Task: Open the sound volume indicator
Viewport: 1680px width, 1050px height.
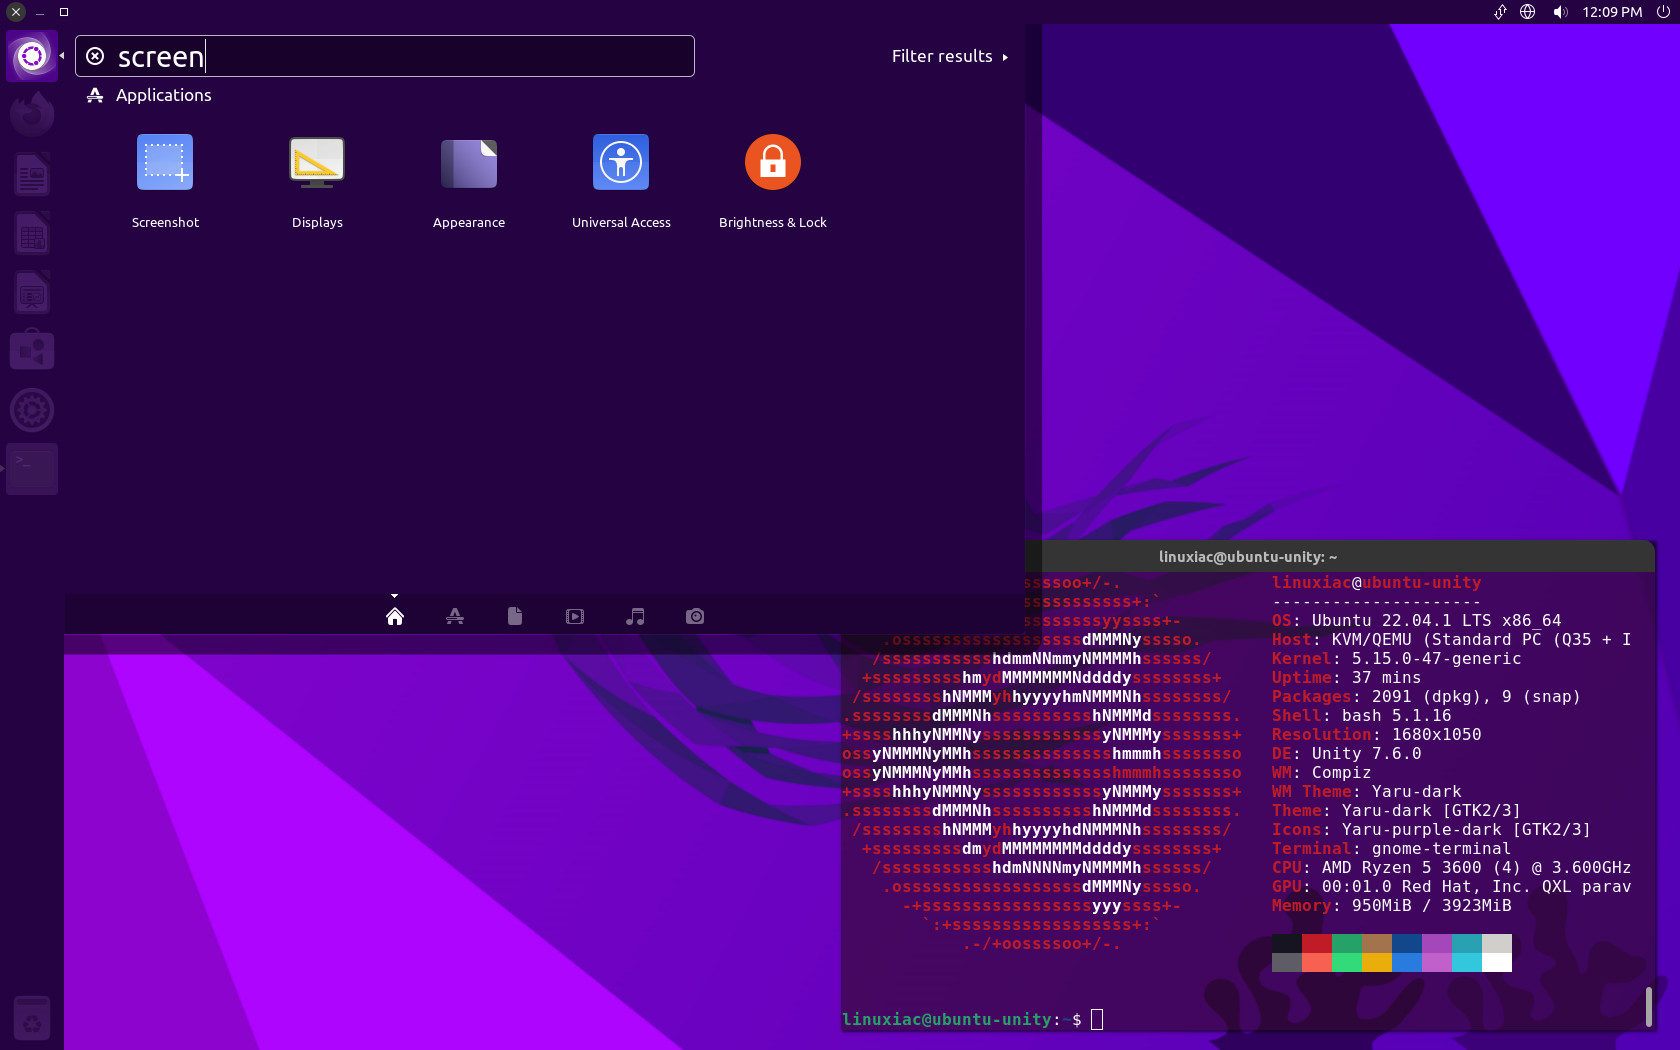Action: click(x=1560, y=12)
